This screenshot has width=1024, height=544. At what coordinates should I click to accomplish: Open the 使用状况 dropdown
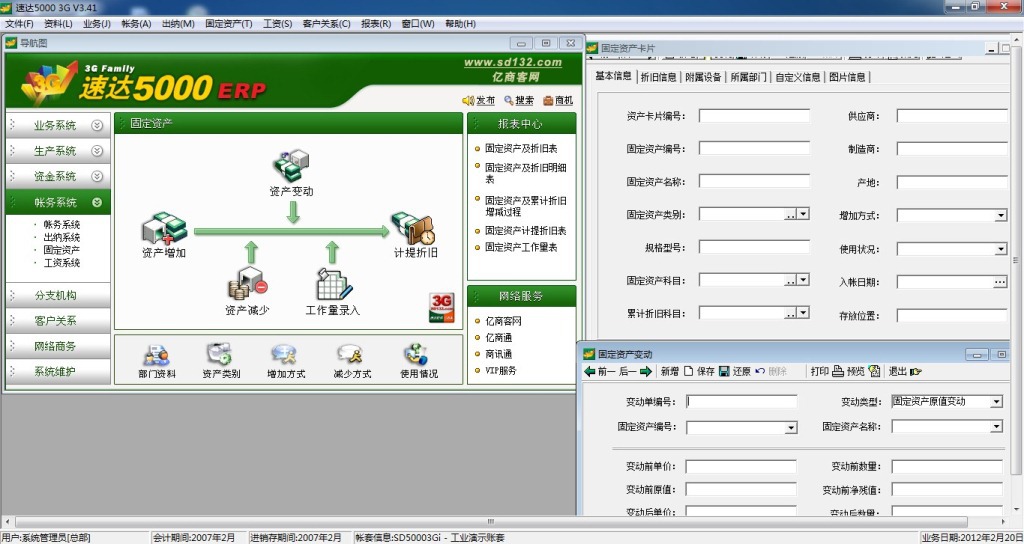(1000, 249)
